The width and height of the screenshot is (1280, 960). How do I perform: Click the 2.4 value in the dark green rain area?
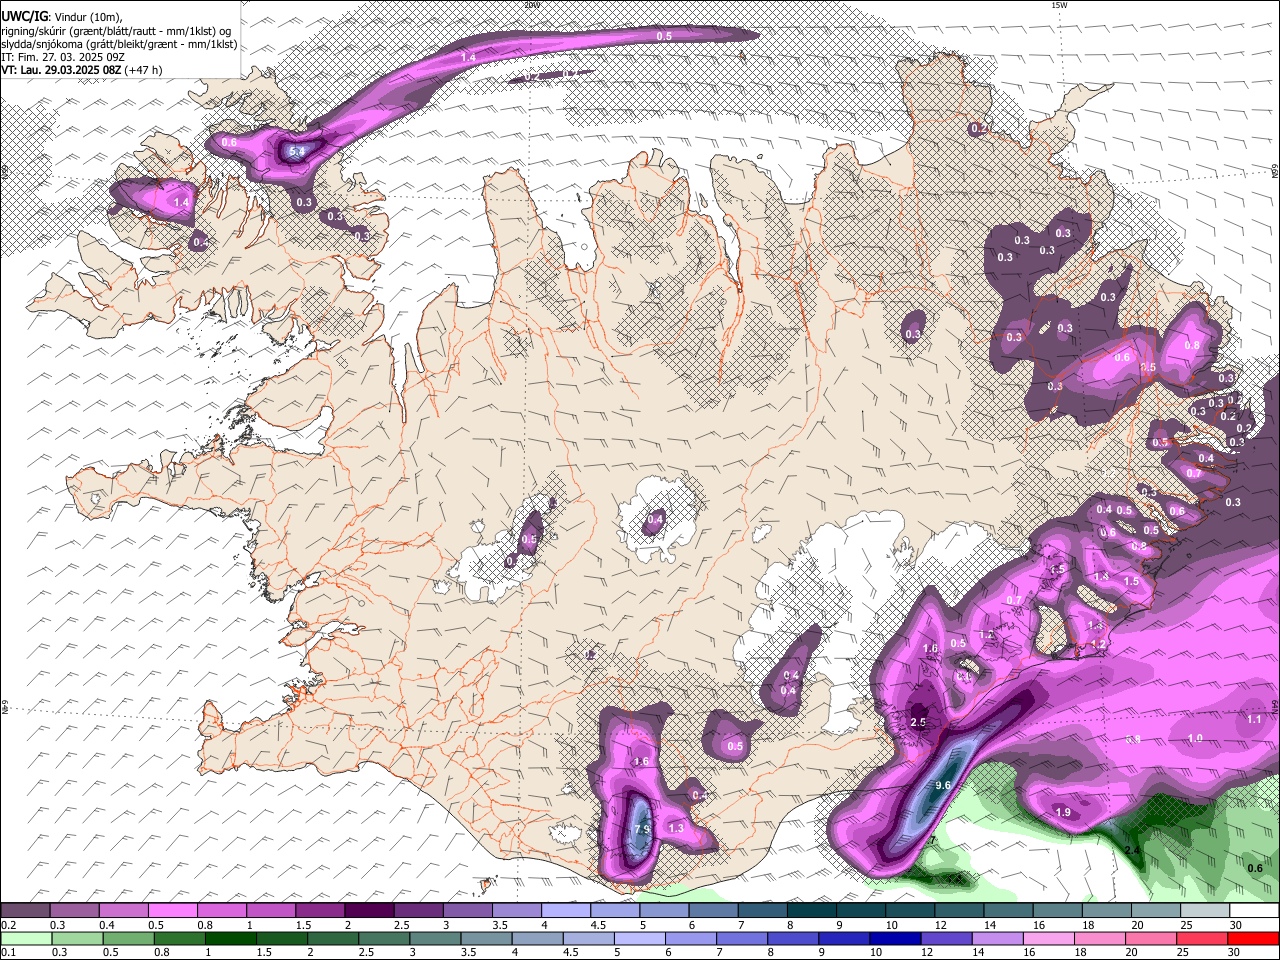click(1132, 850)
